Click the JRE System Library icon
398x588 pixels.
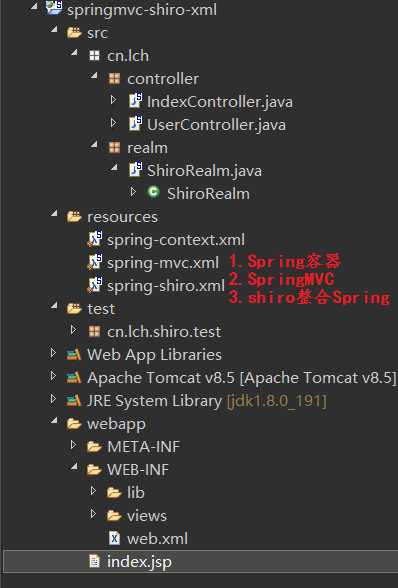pyautogui.click(x=74, y=400)
